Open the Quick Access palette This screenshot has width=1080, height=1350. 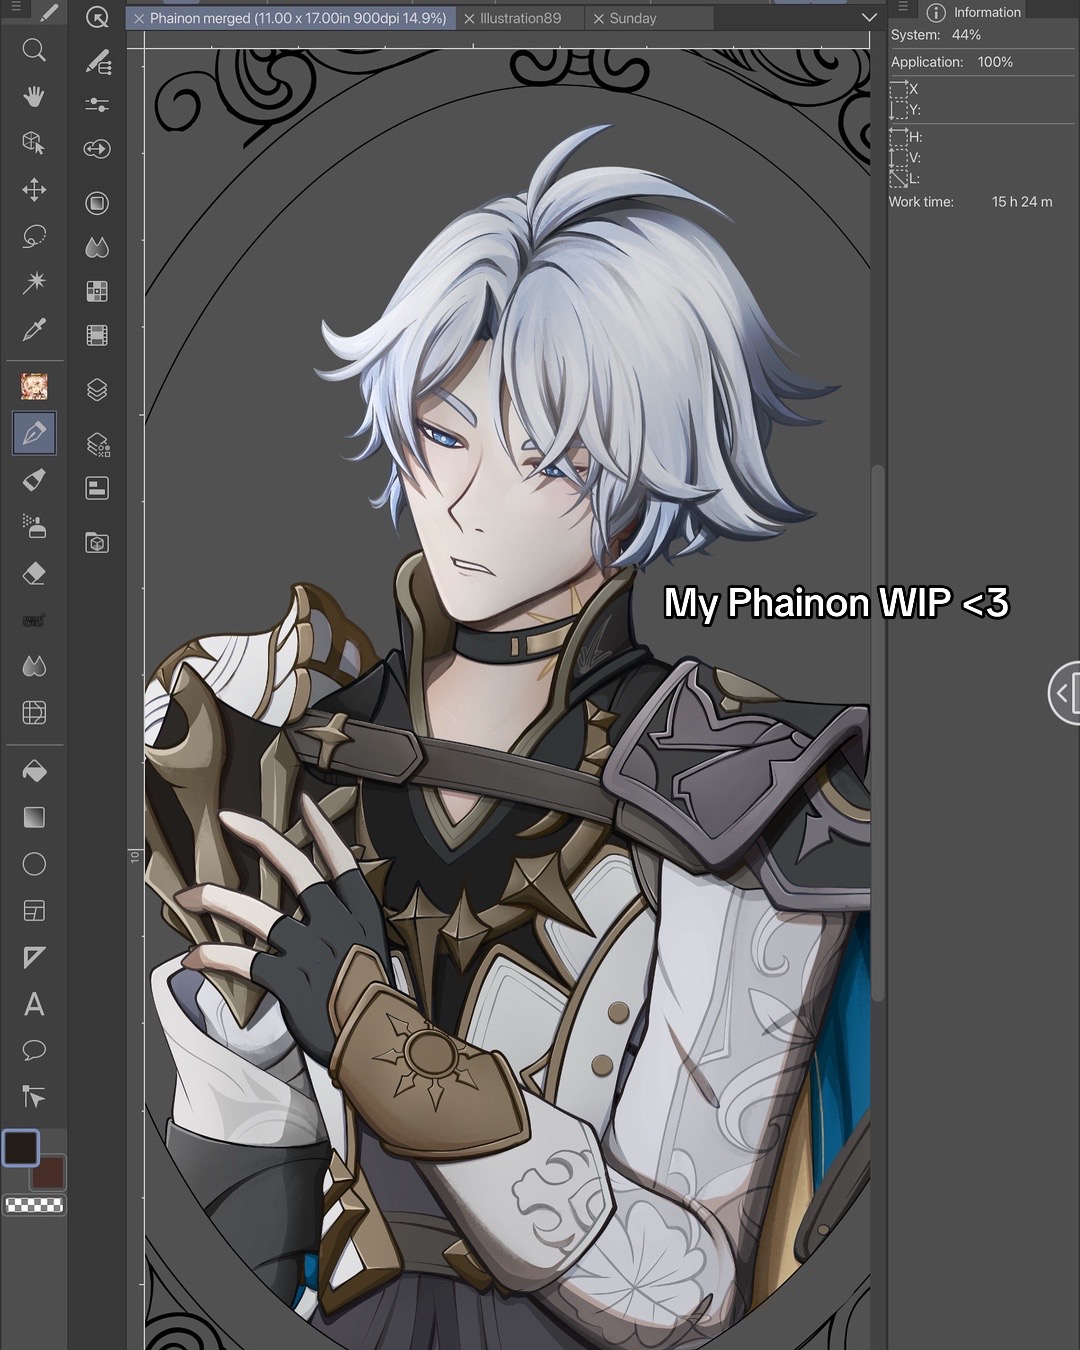[x=97, y=17]
